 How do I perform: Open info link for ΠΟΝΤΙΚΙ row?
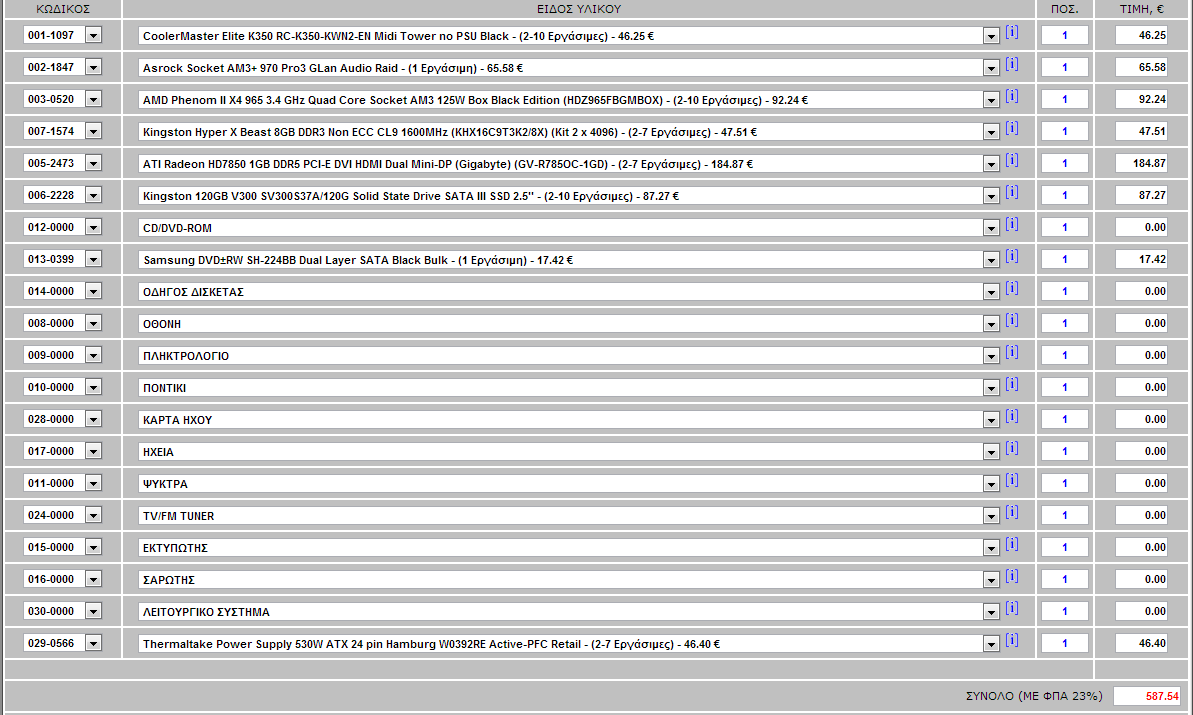point(1012,383)
